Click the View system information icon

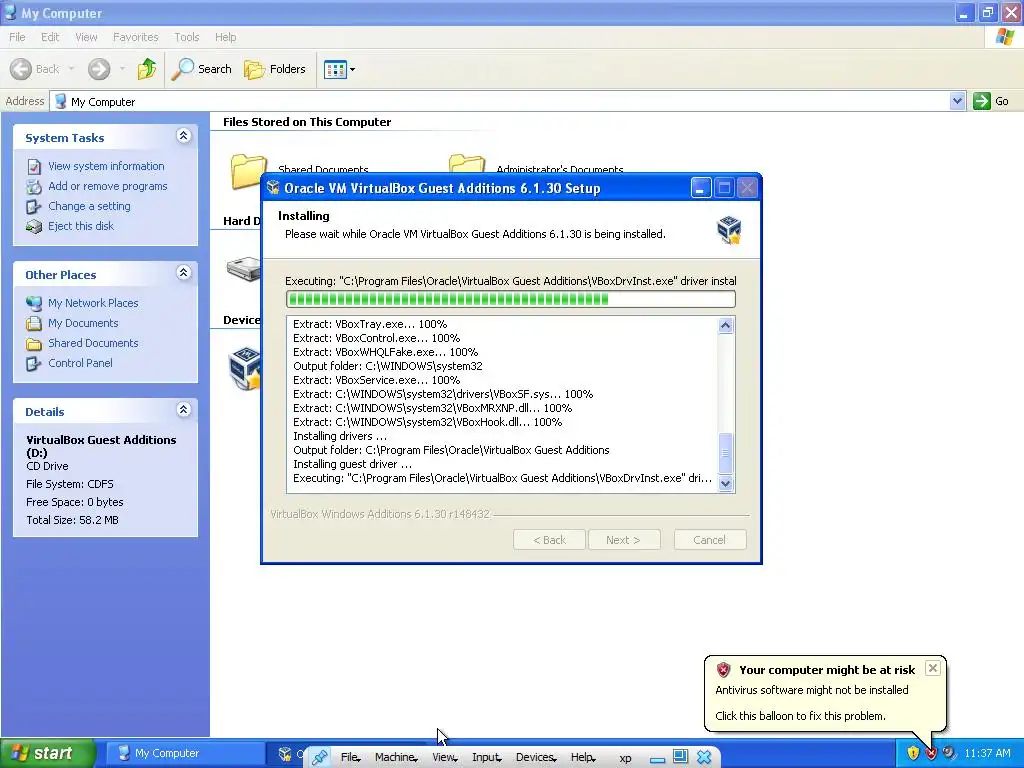click(x=34, y=167)
